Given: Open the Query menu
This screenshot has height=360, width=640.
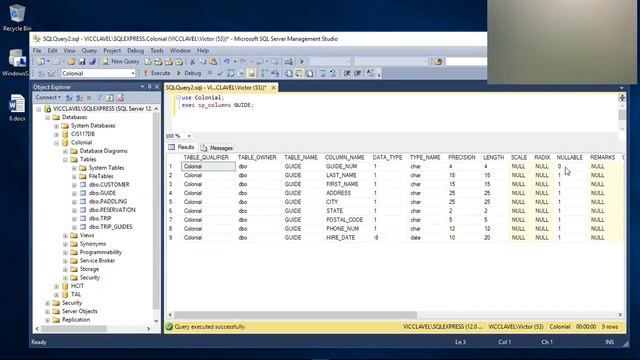Looking at the screenshot, I should (x=89, y=51).
